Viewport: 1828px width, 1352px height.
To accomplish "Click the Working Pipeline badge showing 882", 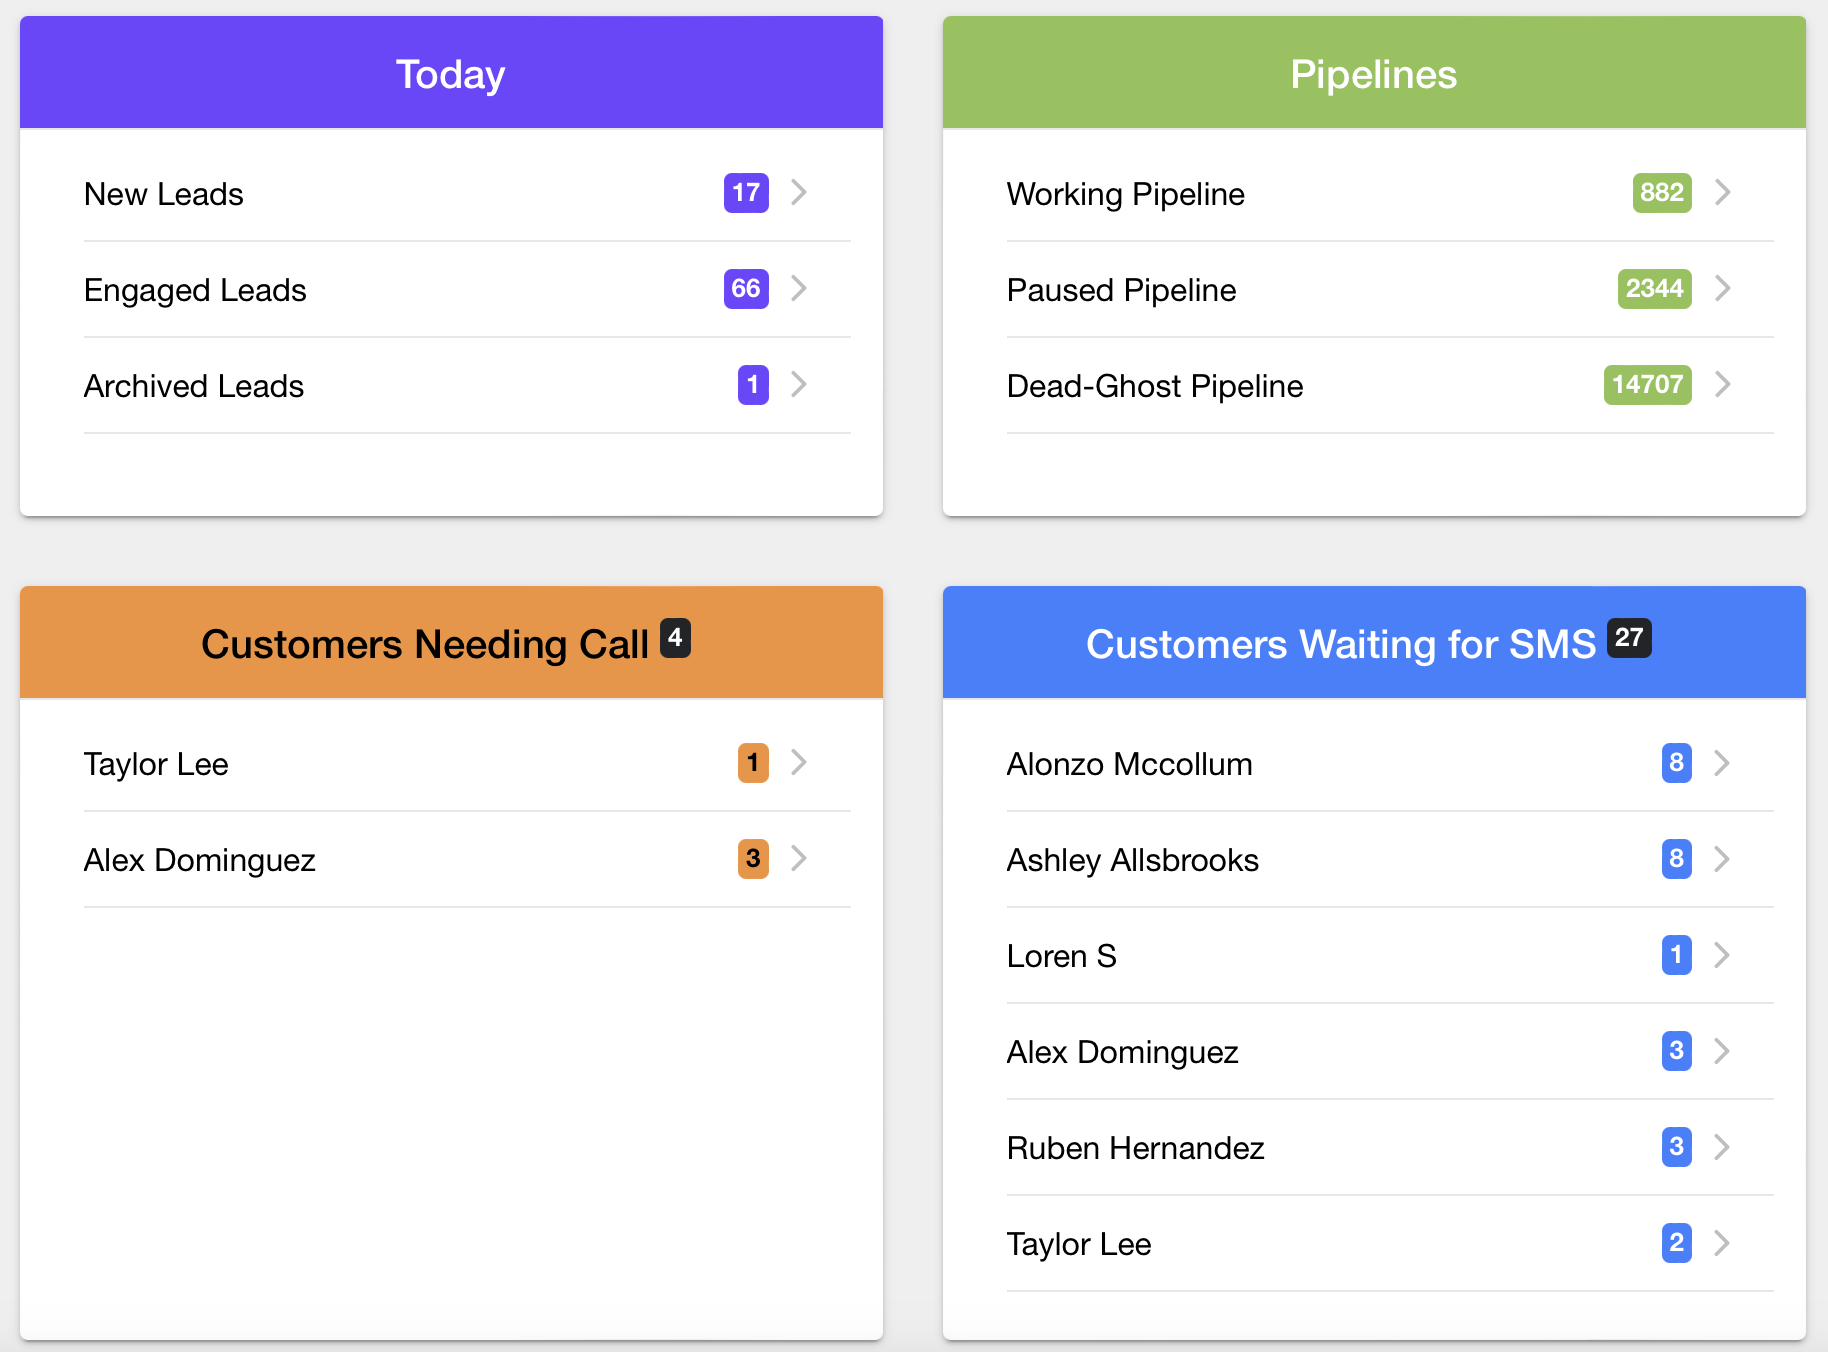I will click(1661, 193).
